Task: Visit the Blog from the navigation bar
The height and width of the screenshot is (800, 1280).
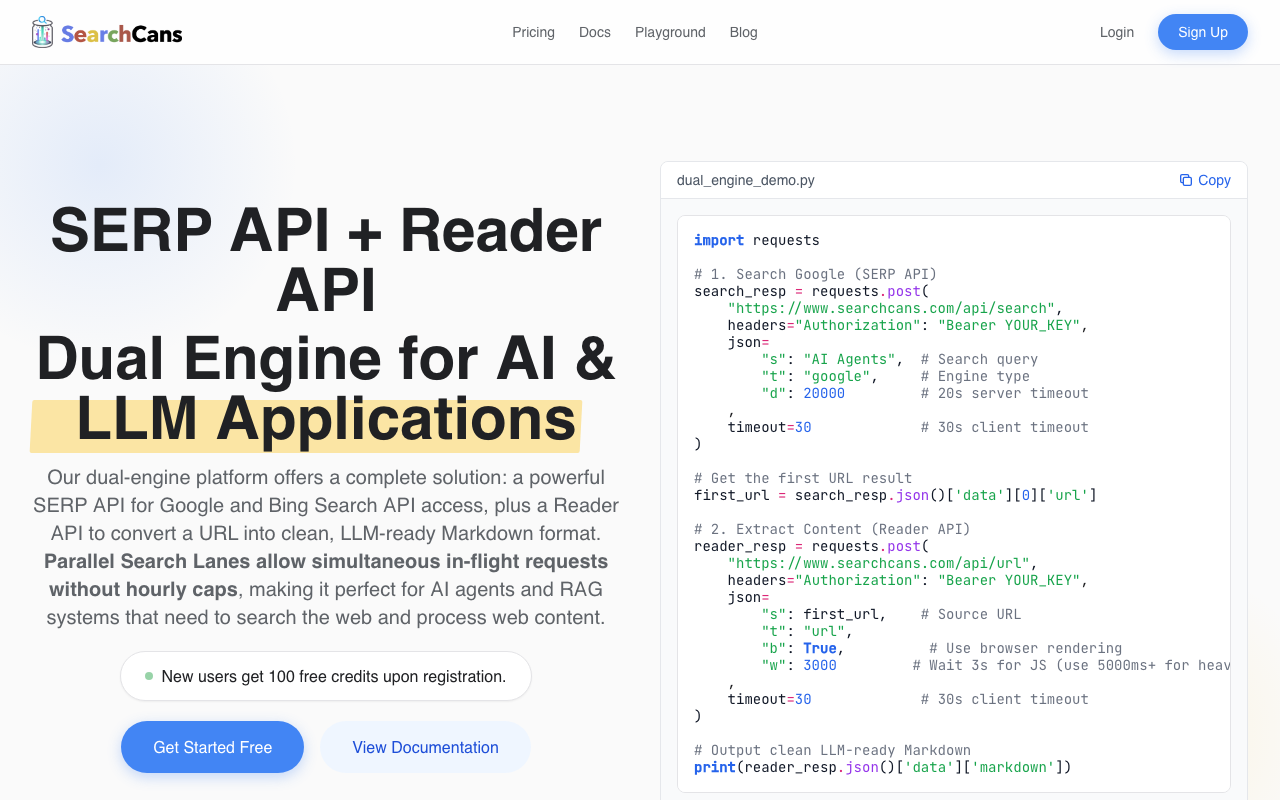Action: pos(743,32)
